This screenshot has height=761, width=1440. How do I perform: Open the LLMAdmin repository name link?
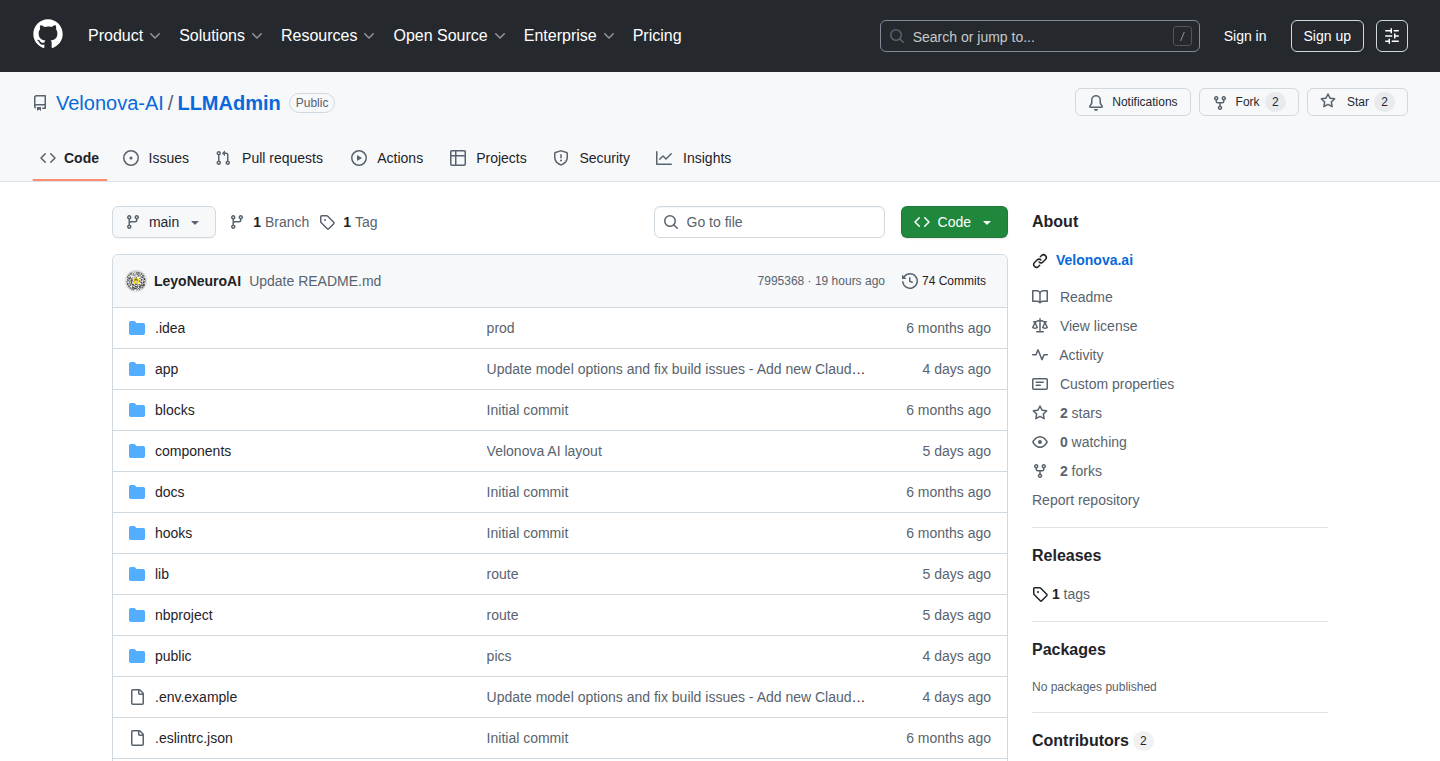pyautogui.click(x=229, y=103)
